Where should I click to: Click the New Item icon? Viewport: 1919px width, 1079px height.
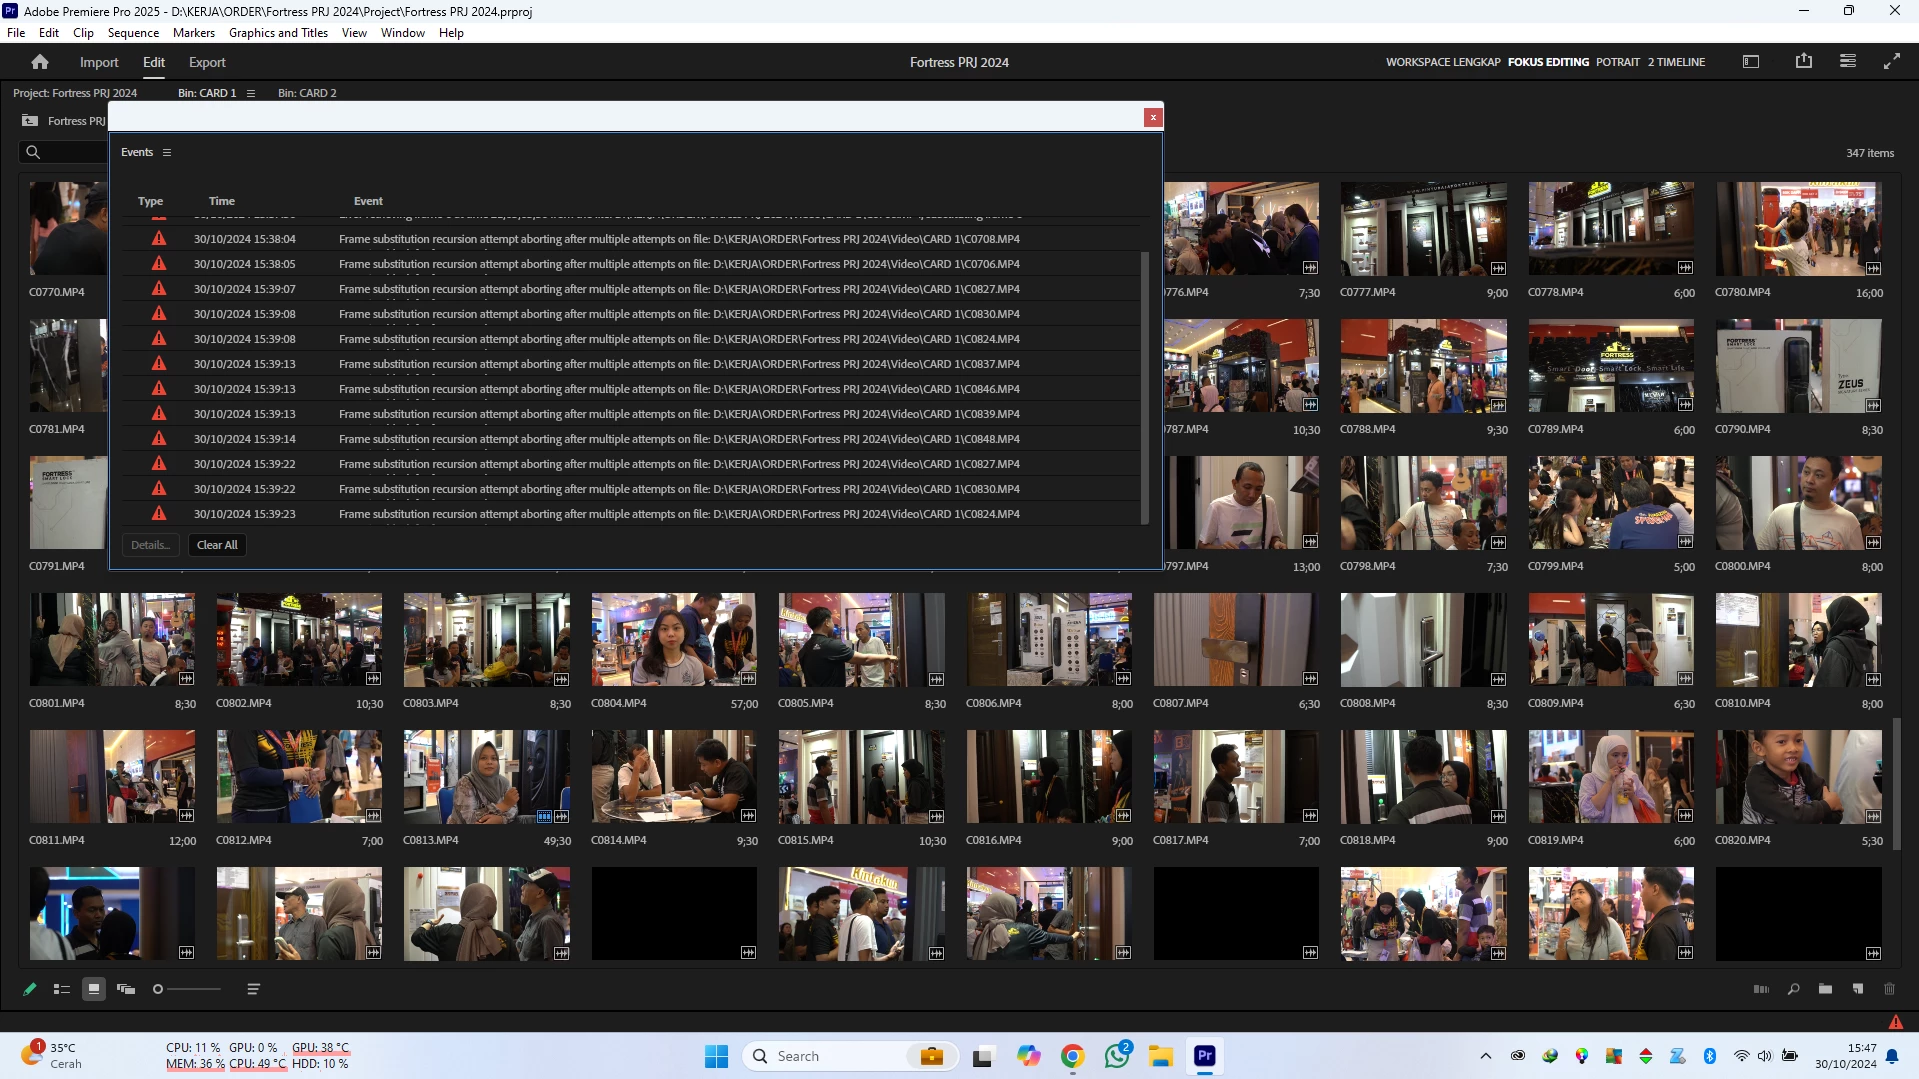pos(1858,989)
